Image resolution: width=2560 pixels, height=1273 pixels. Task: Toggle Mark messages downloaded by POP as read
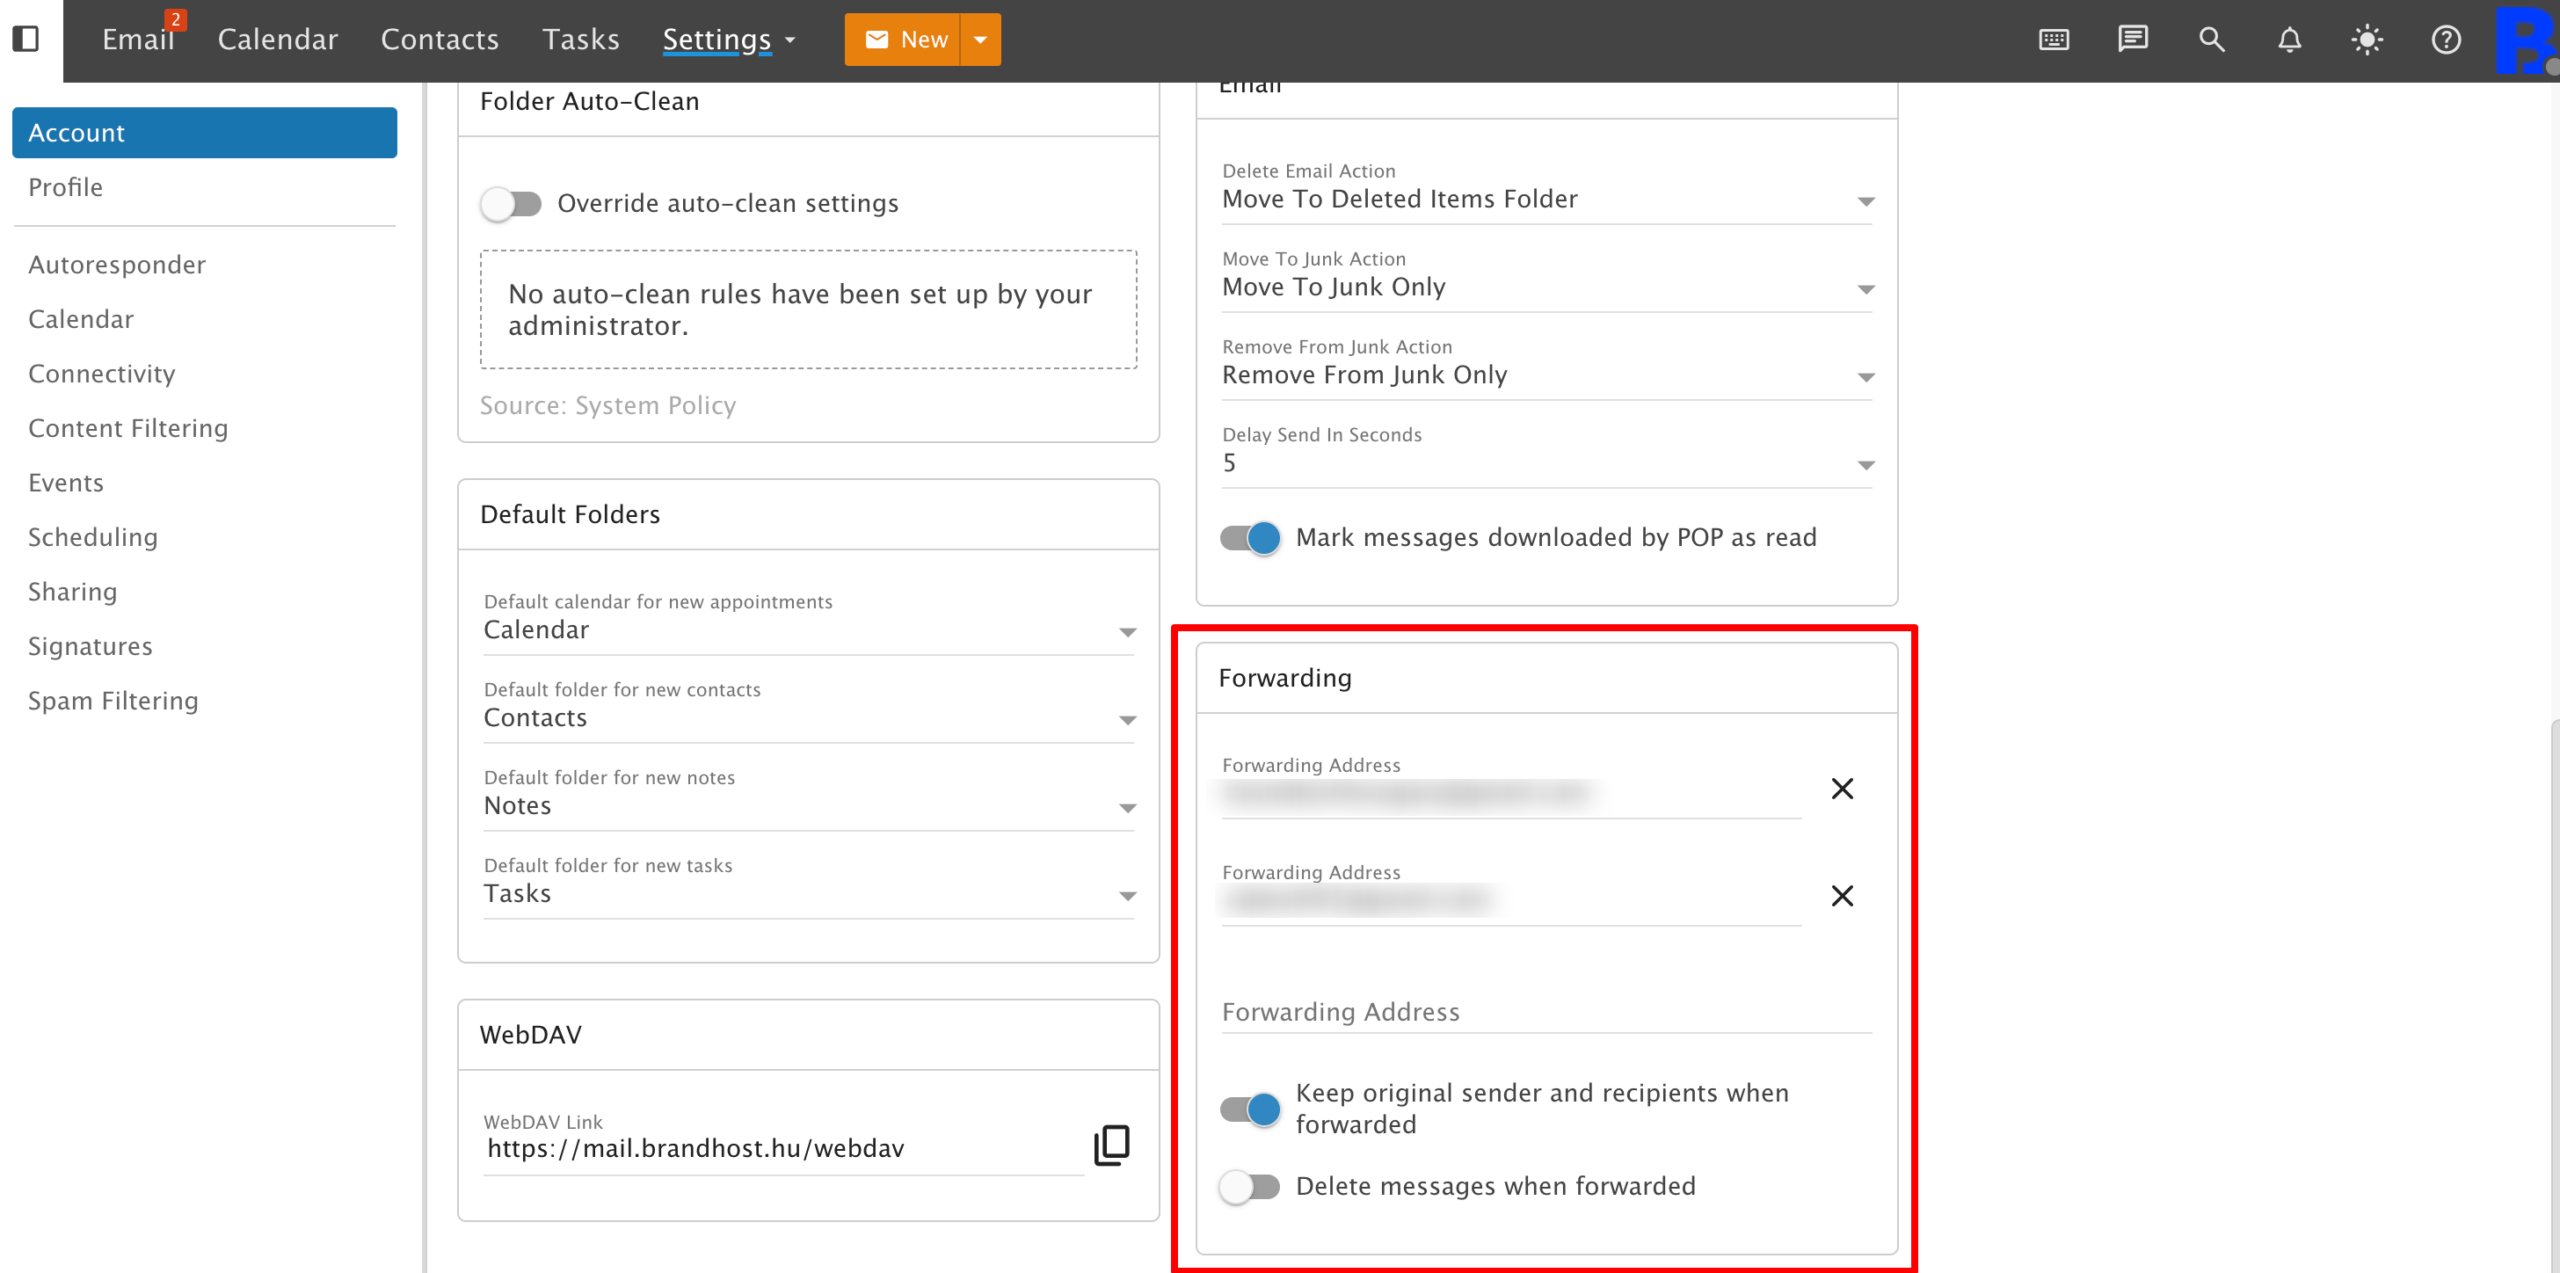1250,538
